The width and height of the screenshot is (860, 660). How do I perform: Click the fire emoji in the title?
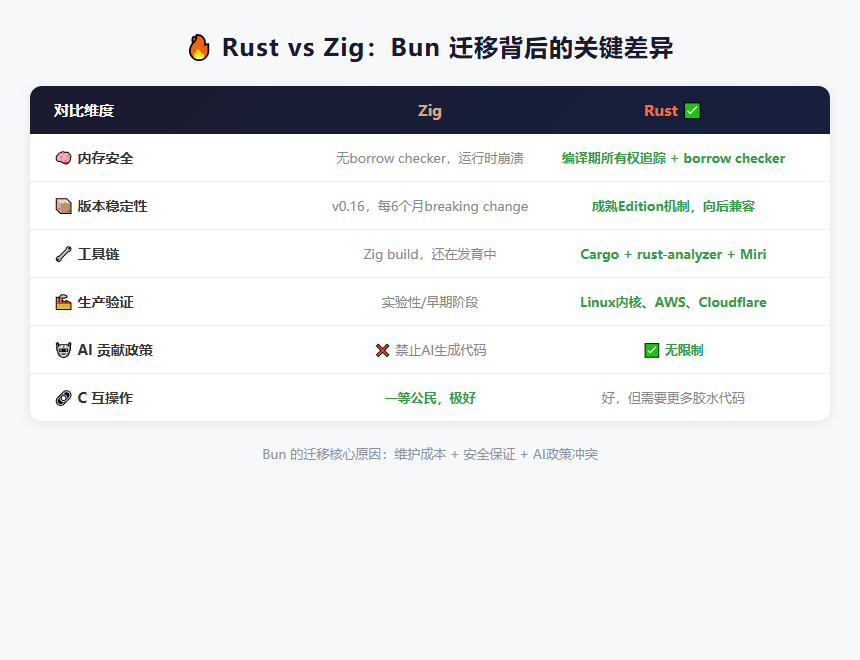click(x=199, y=47)
